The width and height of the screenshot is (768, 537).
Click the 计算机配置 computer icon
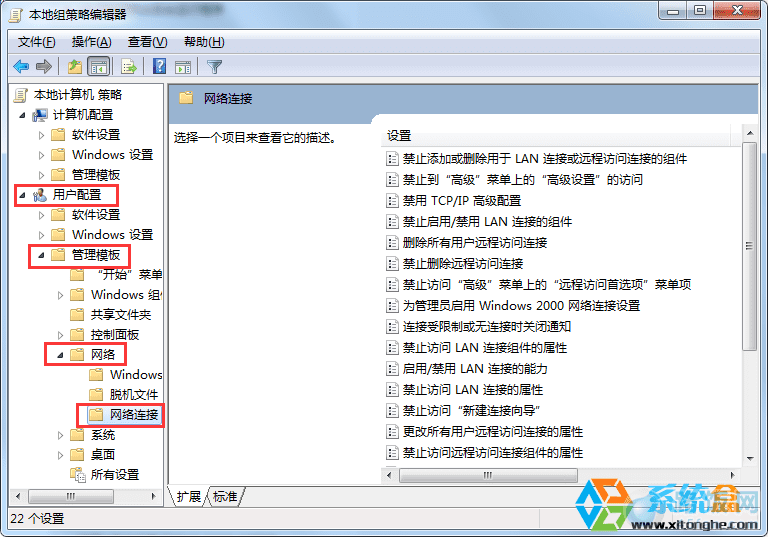tap(40, 115)
